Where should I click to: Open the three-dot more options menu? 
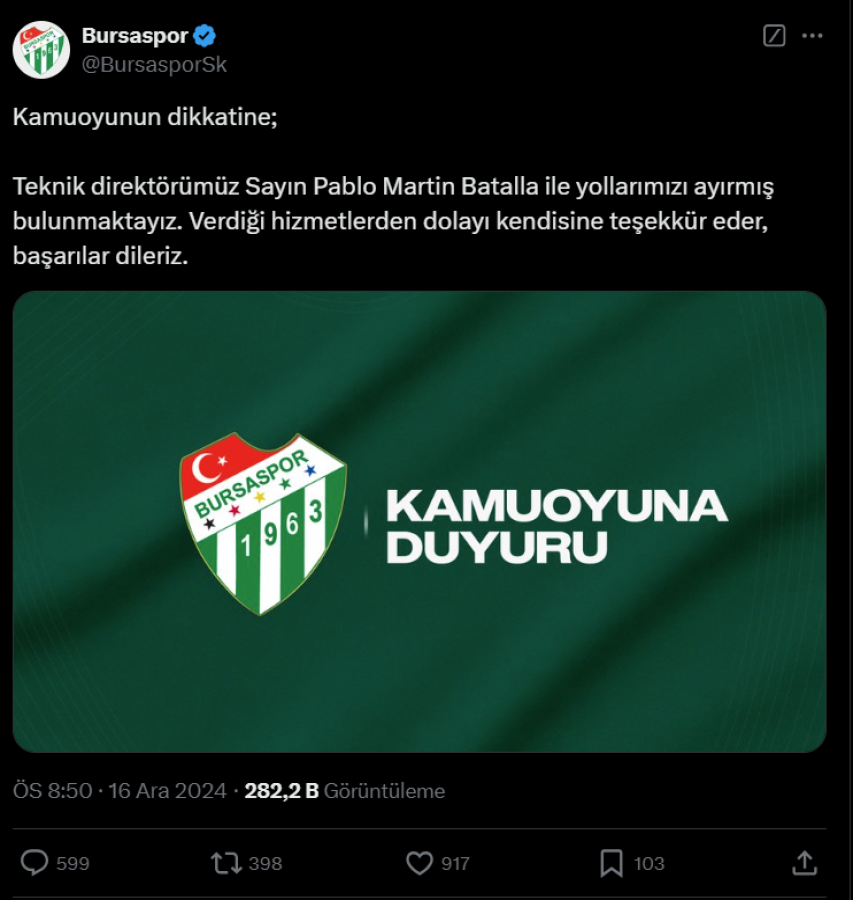[x=812, y=36]
